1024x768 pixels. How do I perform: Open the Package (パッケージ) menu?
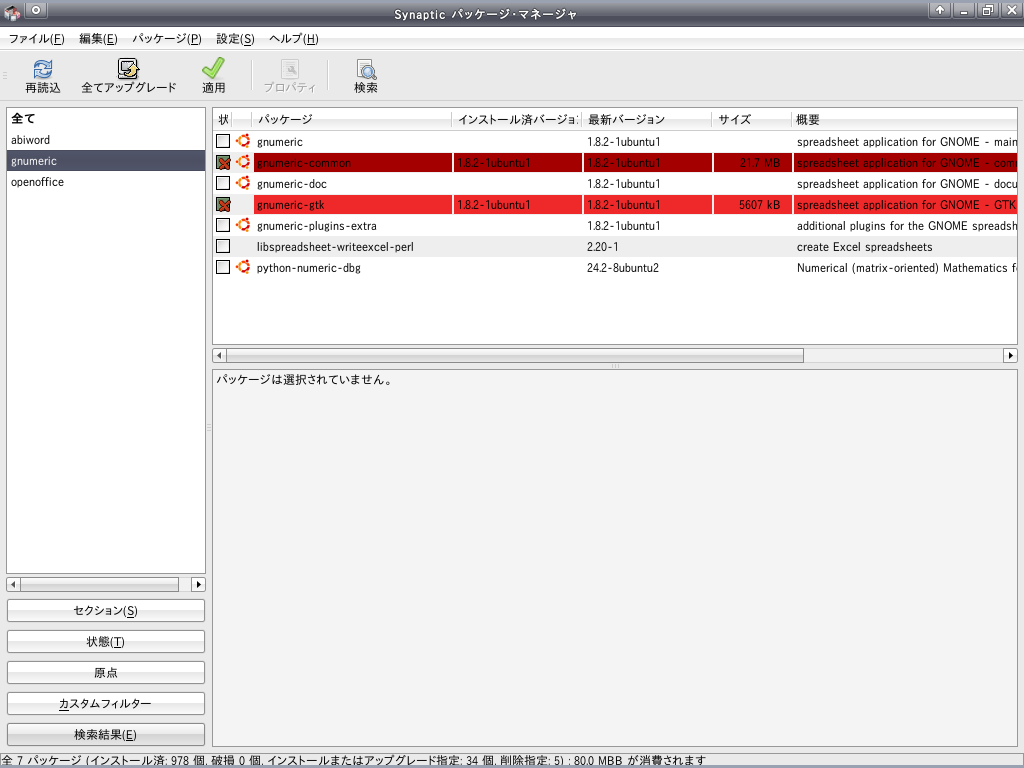pos(167,39)
